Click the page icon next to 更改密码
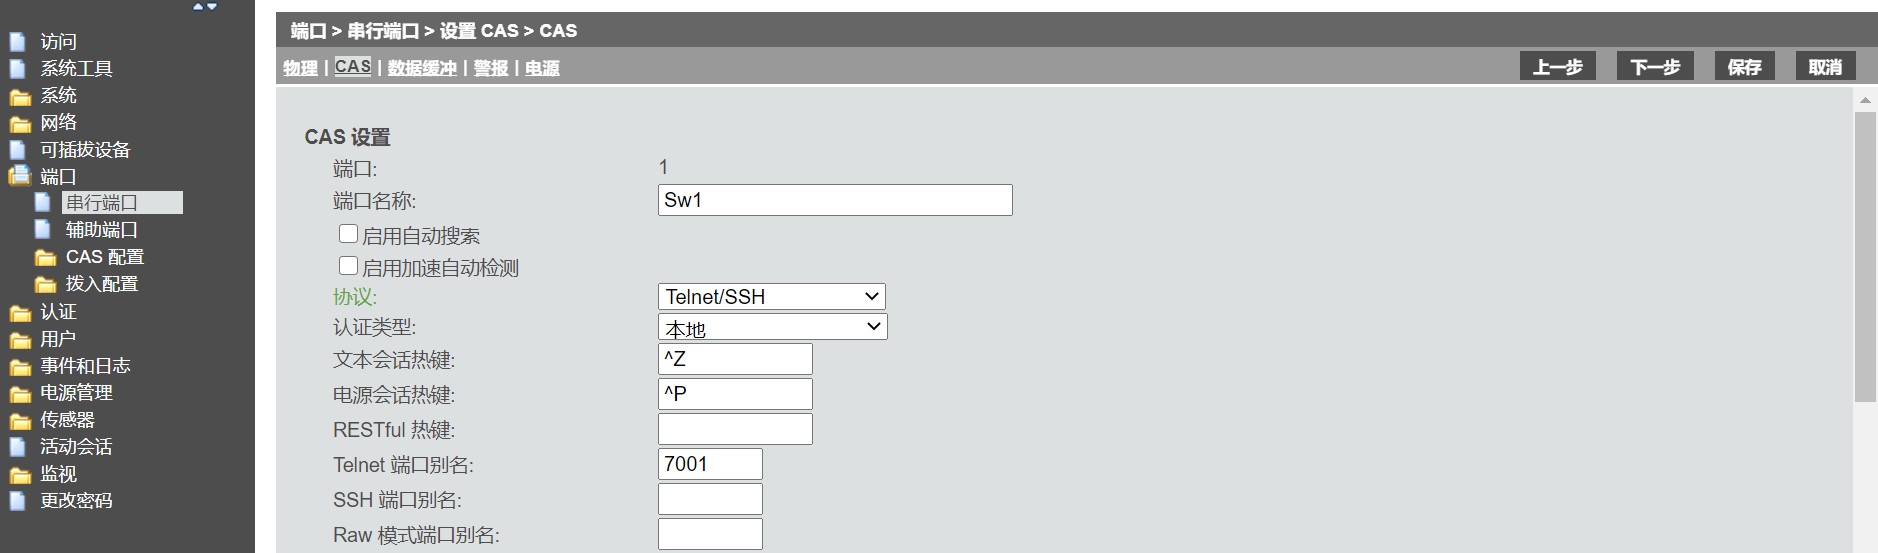This screenshot has width=1878, height=553. pos(18,501)
